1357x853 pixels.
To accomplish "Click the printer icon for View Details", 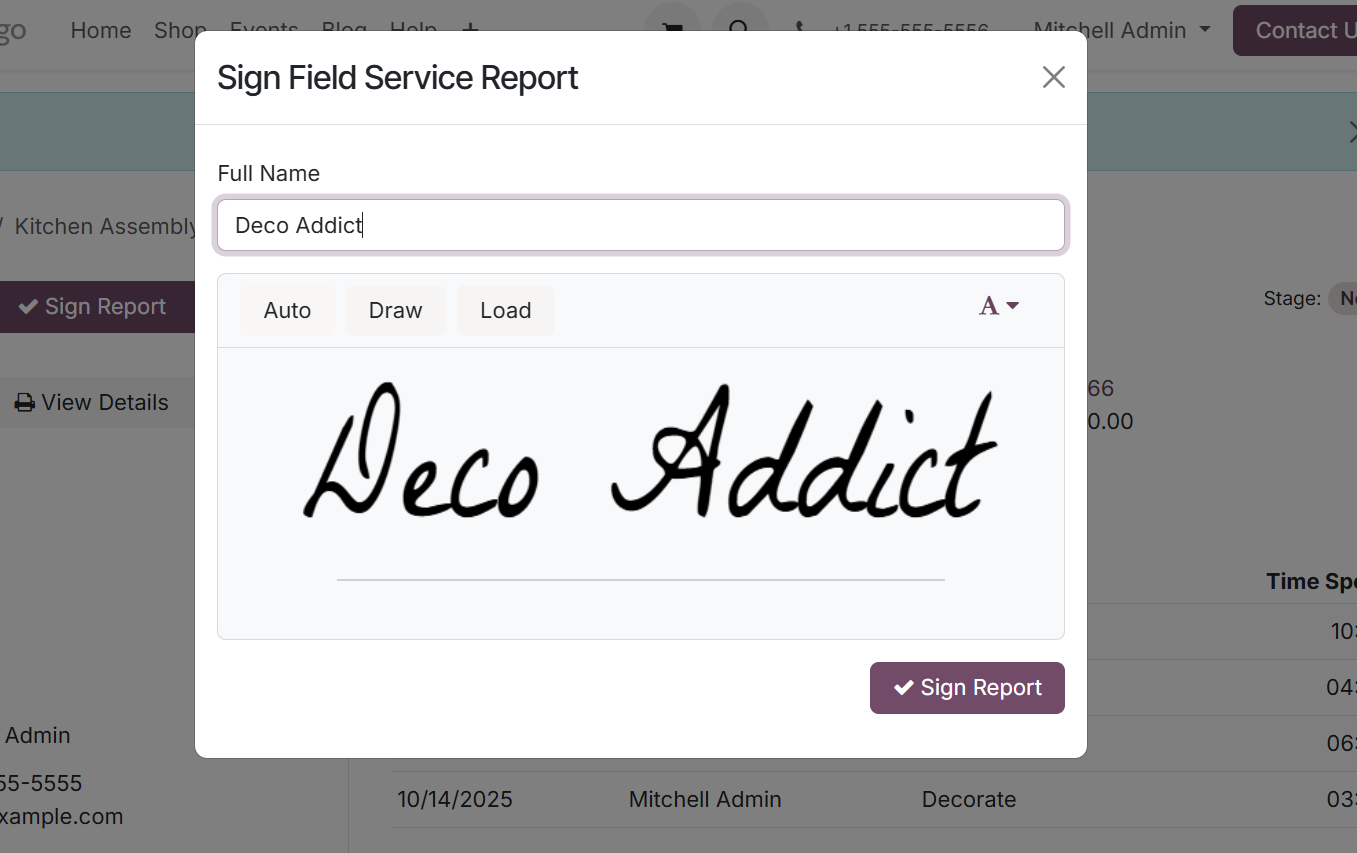I will 25,403.
